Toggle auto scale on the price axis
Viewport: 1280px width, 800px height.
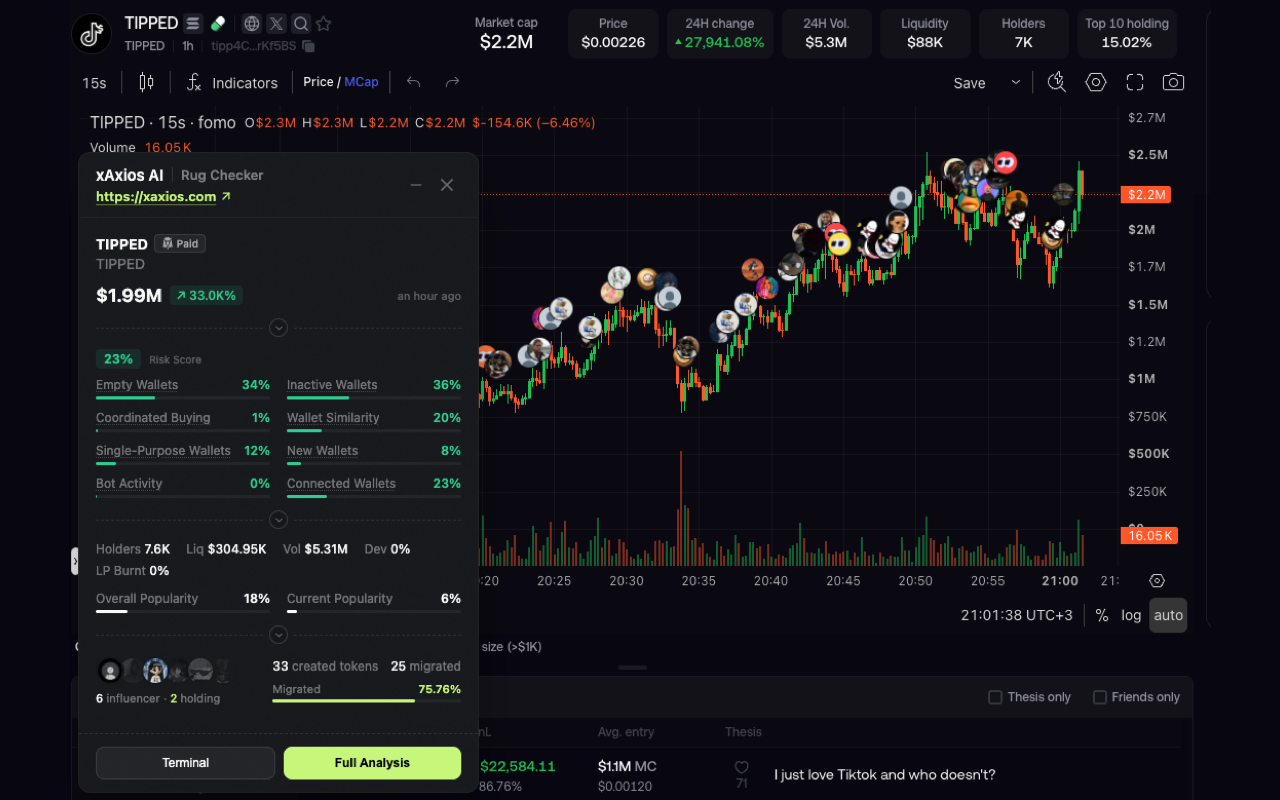pos(1168,615)
